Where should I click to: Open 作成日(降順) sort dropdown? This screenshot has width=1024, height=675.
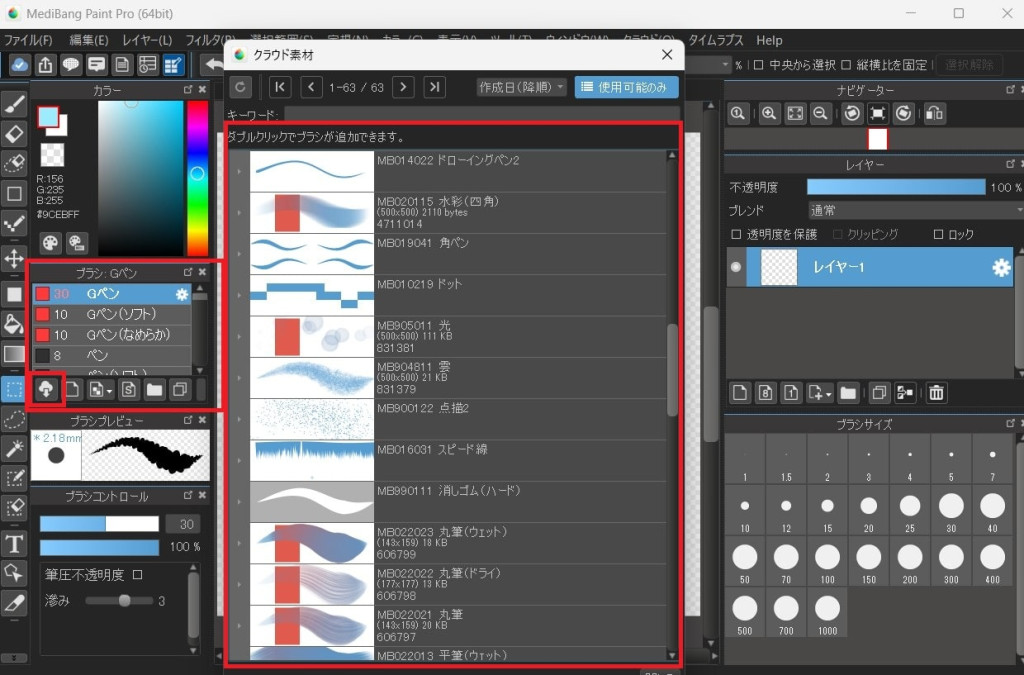[521, 87]
